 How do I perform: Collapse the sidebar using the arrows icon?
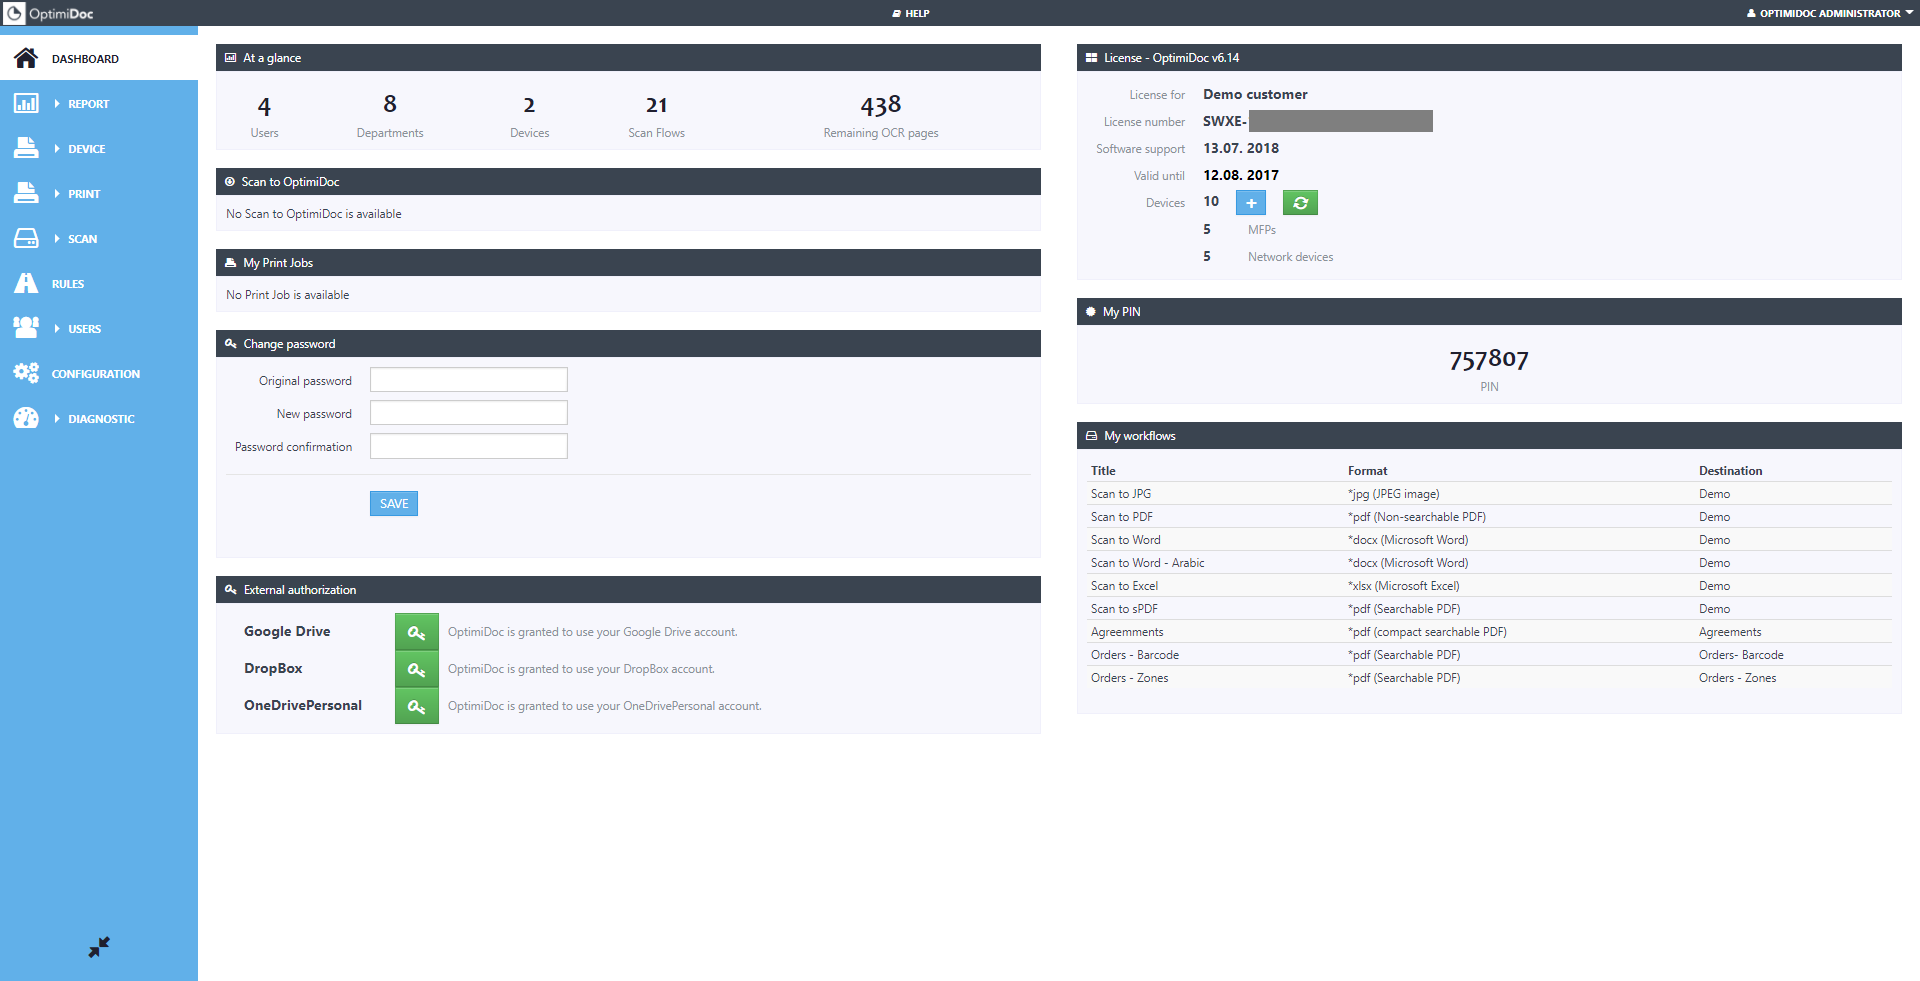(x=99, y=947)
